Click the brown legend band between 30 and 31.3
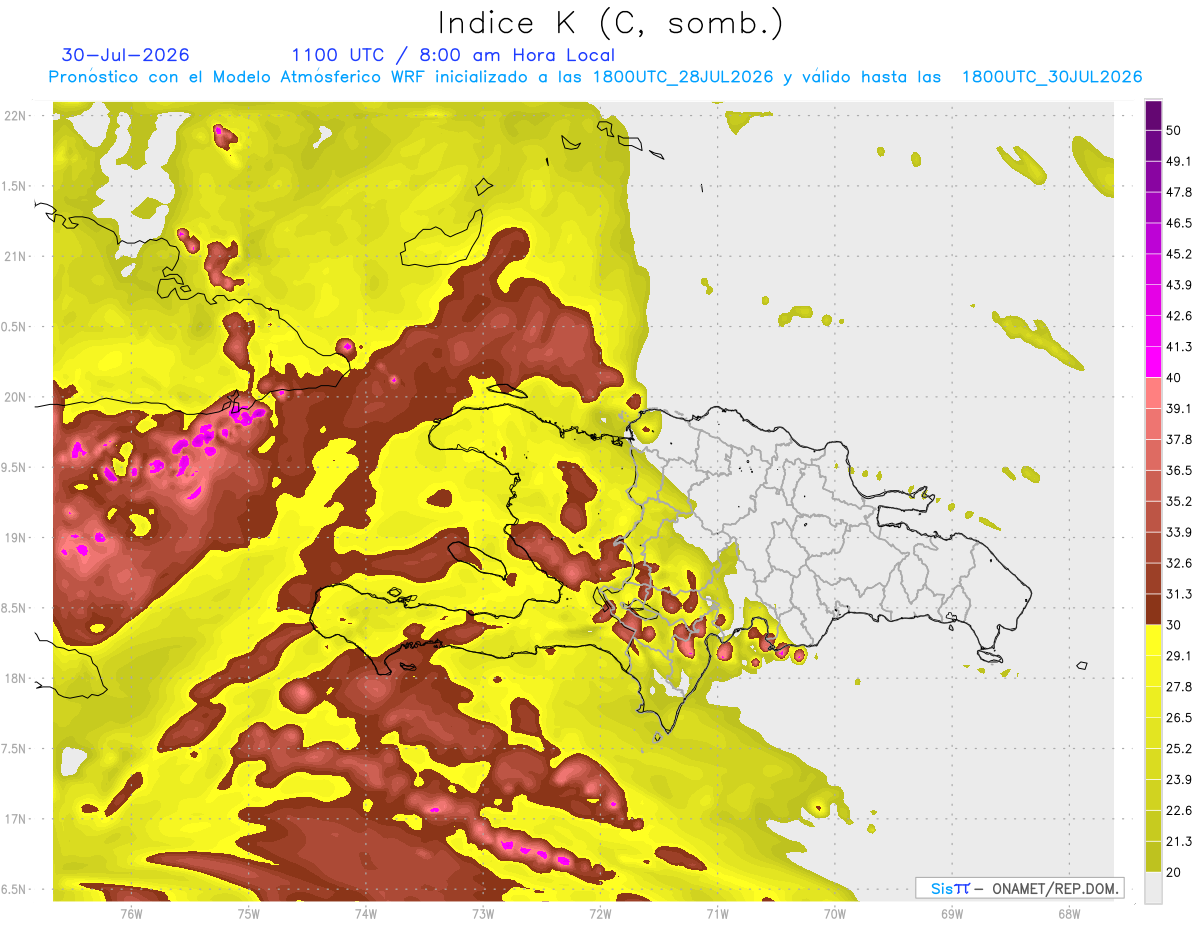 (1153, 609)
